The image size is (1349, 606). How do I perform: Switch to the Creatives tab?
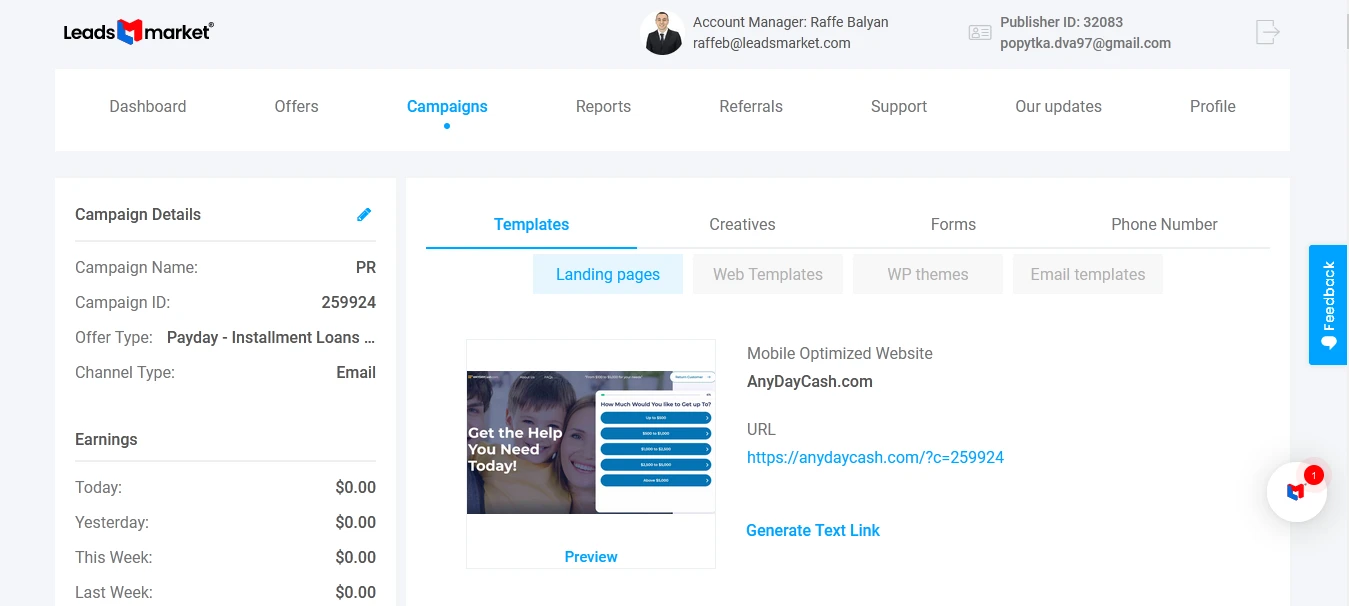point(742,224)
